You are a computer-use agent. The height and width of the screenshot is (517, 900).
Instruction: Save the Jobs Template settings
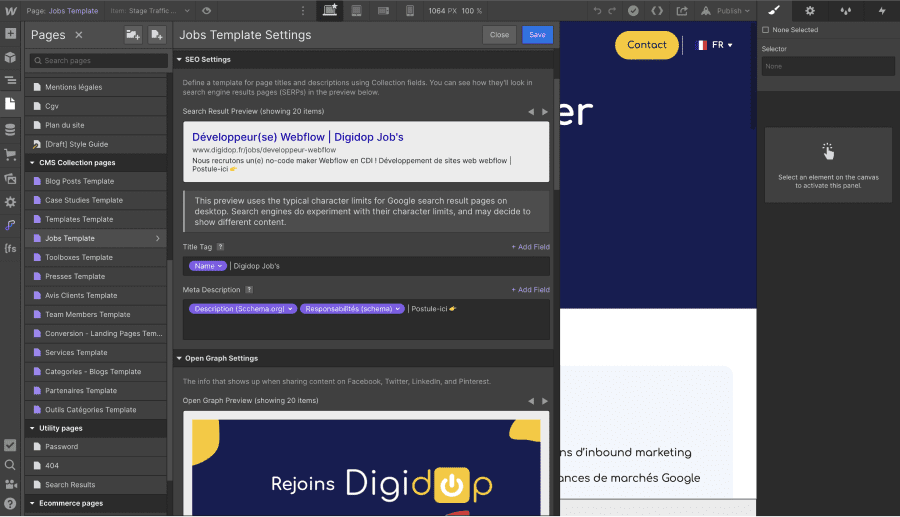(x=537, y=35)
